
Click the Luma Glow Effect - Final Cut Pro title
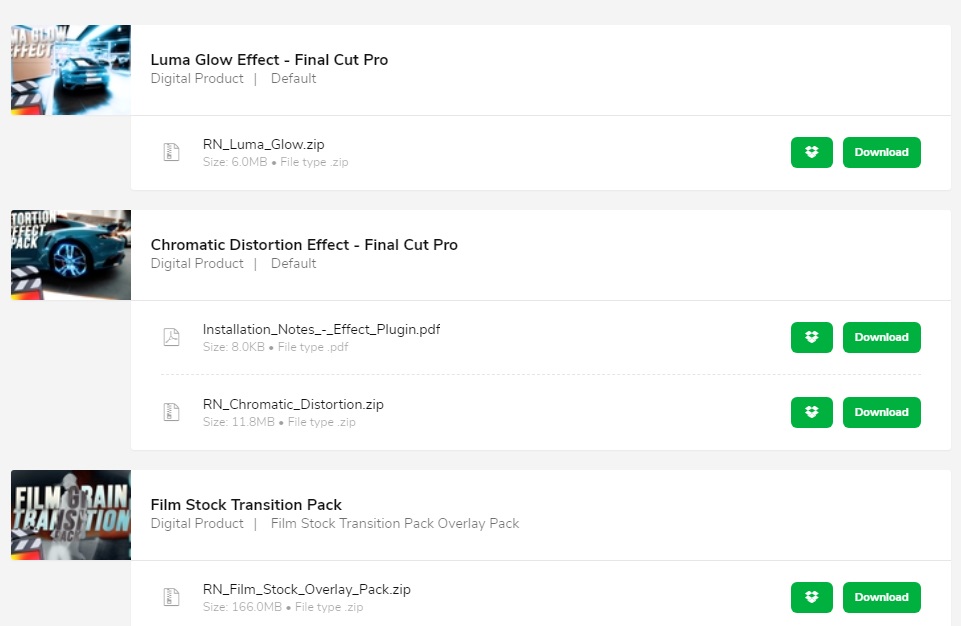click(269, 60)
